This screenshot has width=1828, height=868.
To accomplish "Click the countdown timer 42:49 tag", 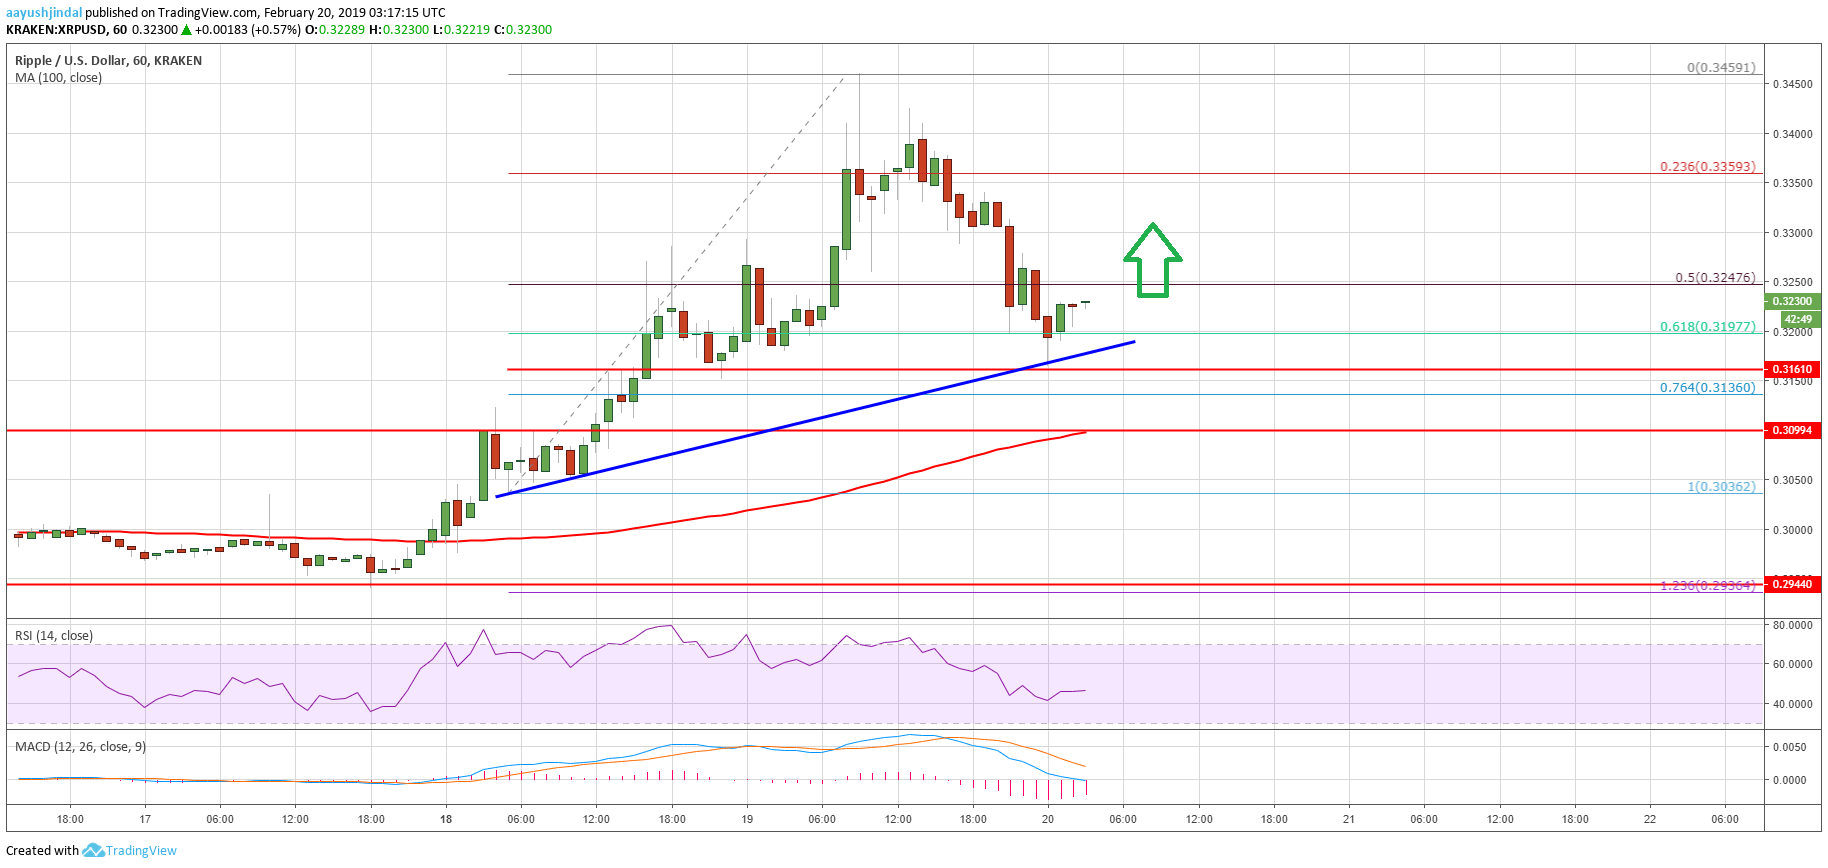I will [1799, 319].
